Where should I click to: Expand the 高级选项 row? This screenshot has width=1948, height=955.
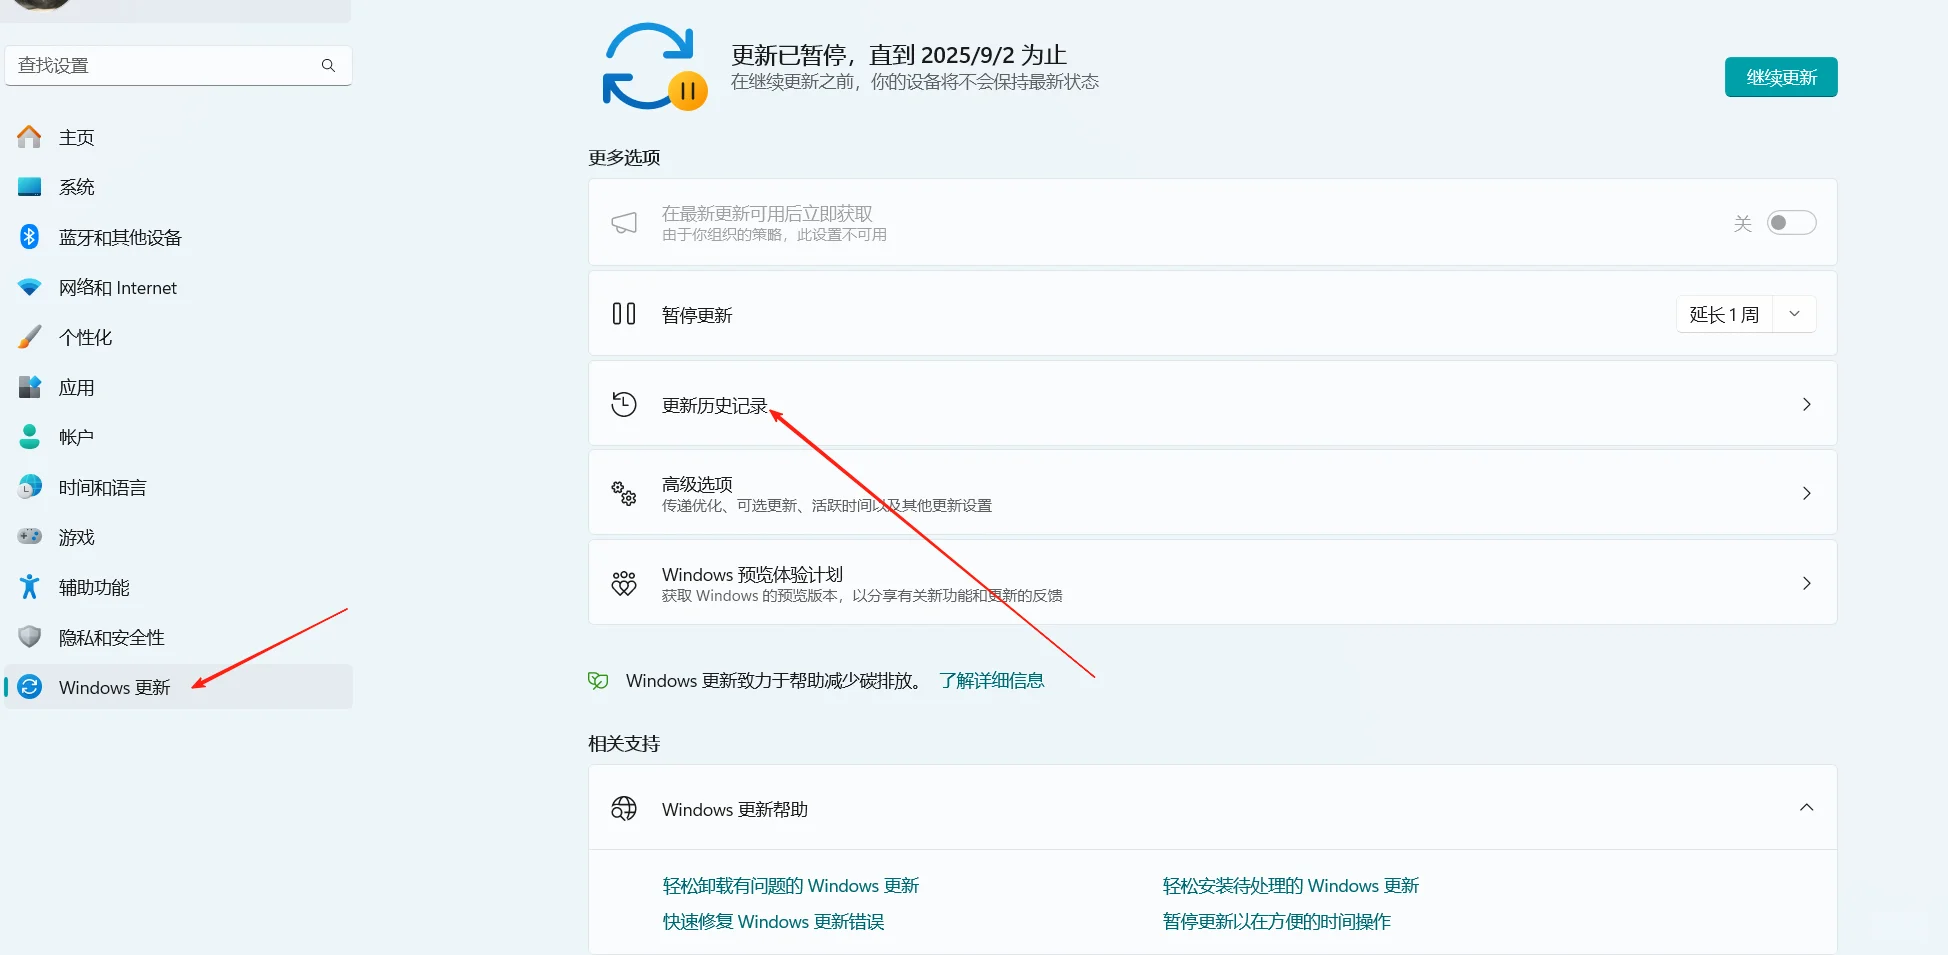point(1806,492)
